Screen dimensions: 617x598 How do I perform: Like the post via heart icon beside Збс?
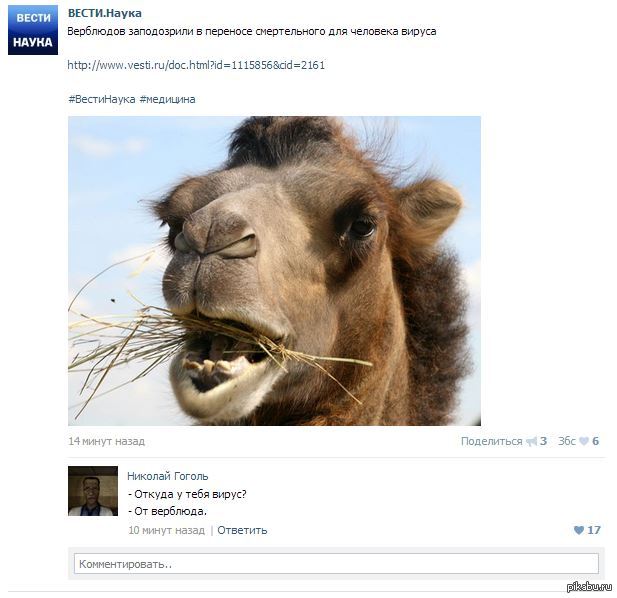[x=584, y=441]
